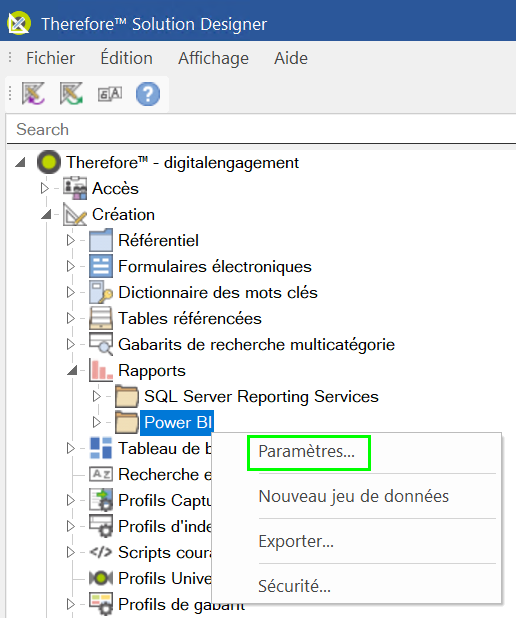Open the Aide menu
The width and height of the screenshot is (516, 618).
[x=291, y=58]
